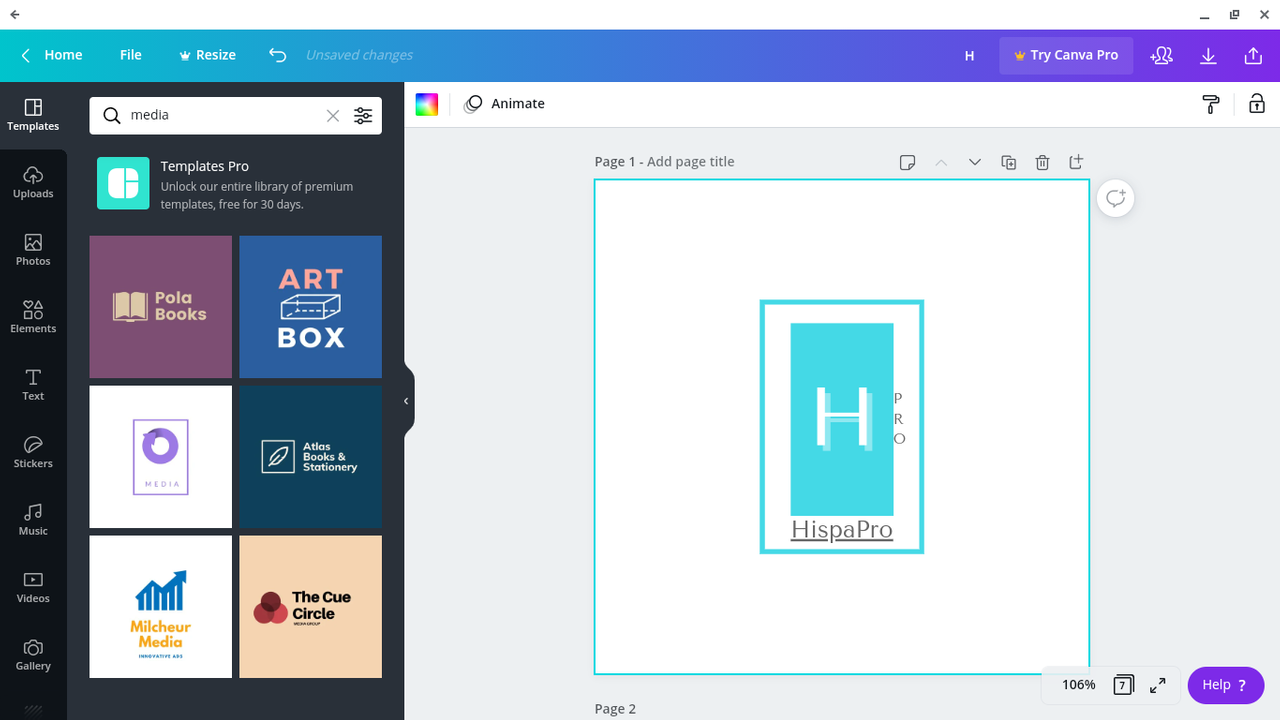Select the white H letter on canvas
The width and height of the screenshot is (1280, 720).
[842, 416]
